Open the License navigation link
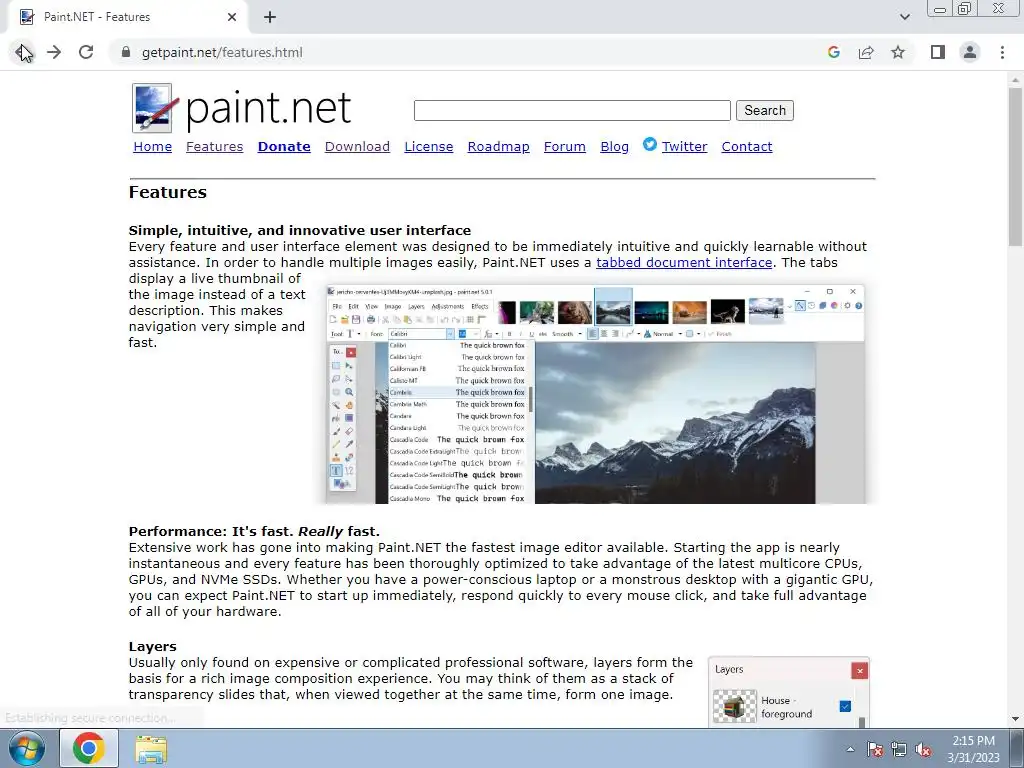Image resolution: width=1024 pixels, height=768 pixels. pyautogui.click(x=428, y=146)
